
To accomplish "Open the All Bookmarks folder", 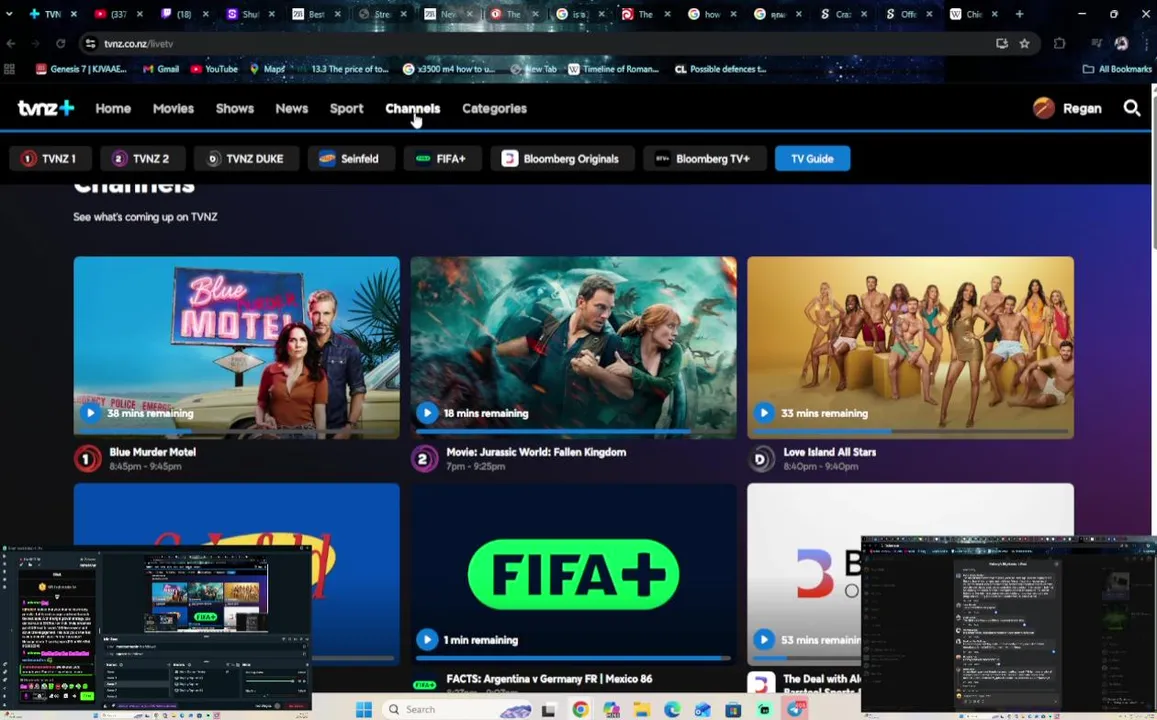I will [1117, 69].
